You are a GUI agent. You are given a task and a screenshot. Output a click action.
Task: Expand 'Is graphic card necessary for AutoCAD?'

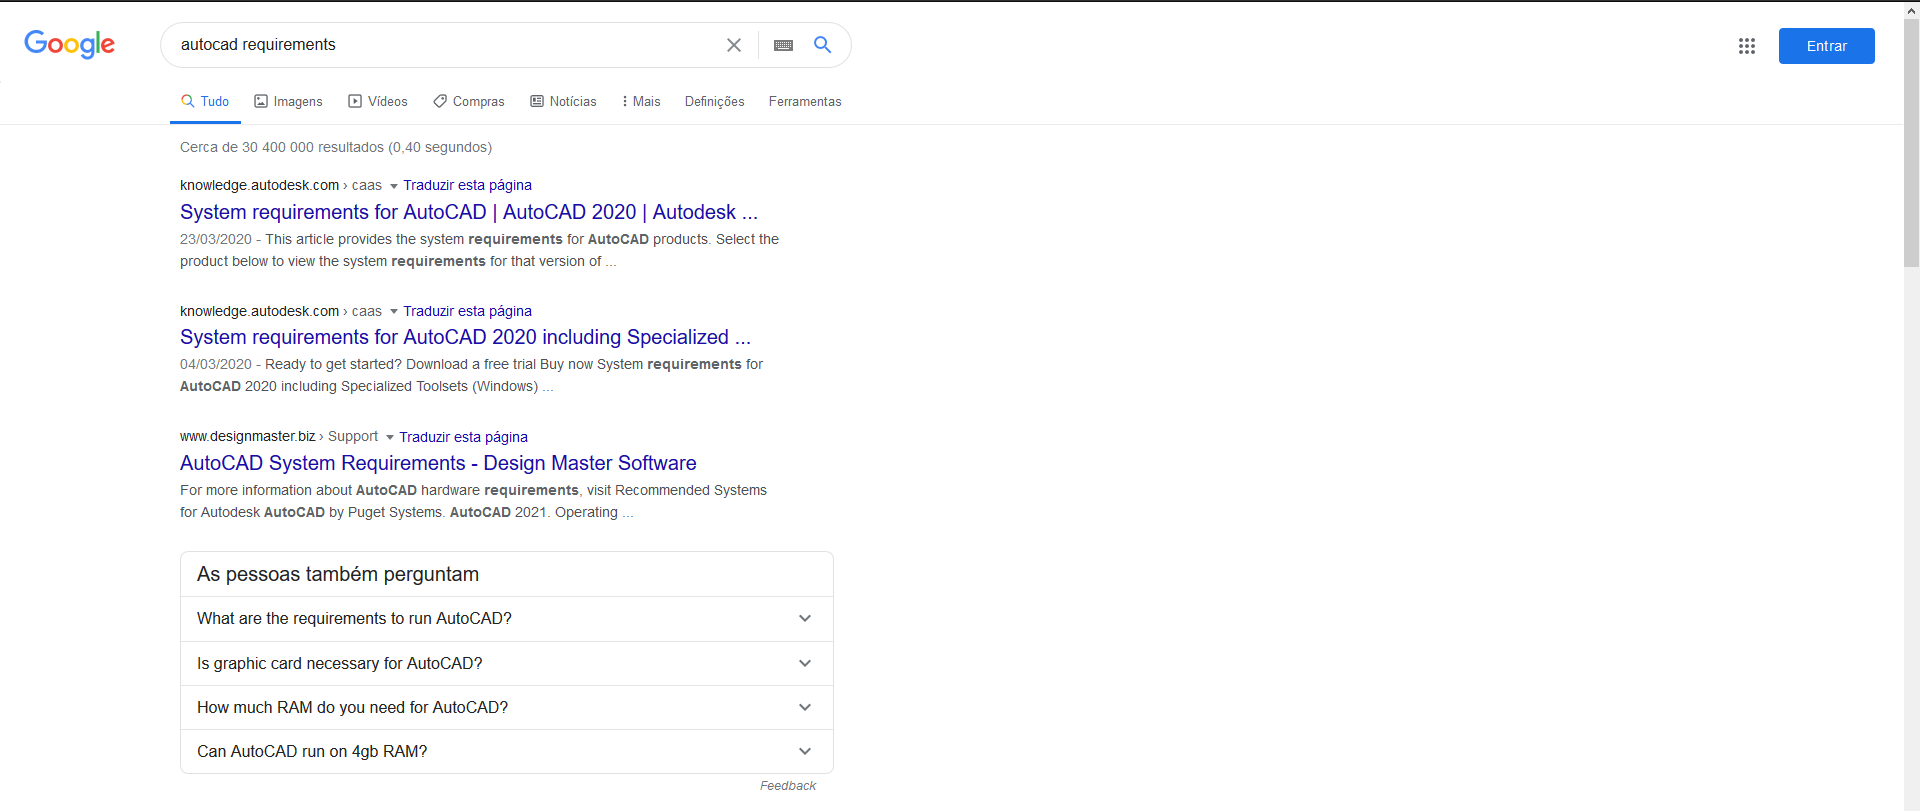506,663
